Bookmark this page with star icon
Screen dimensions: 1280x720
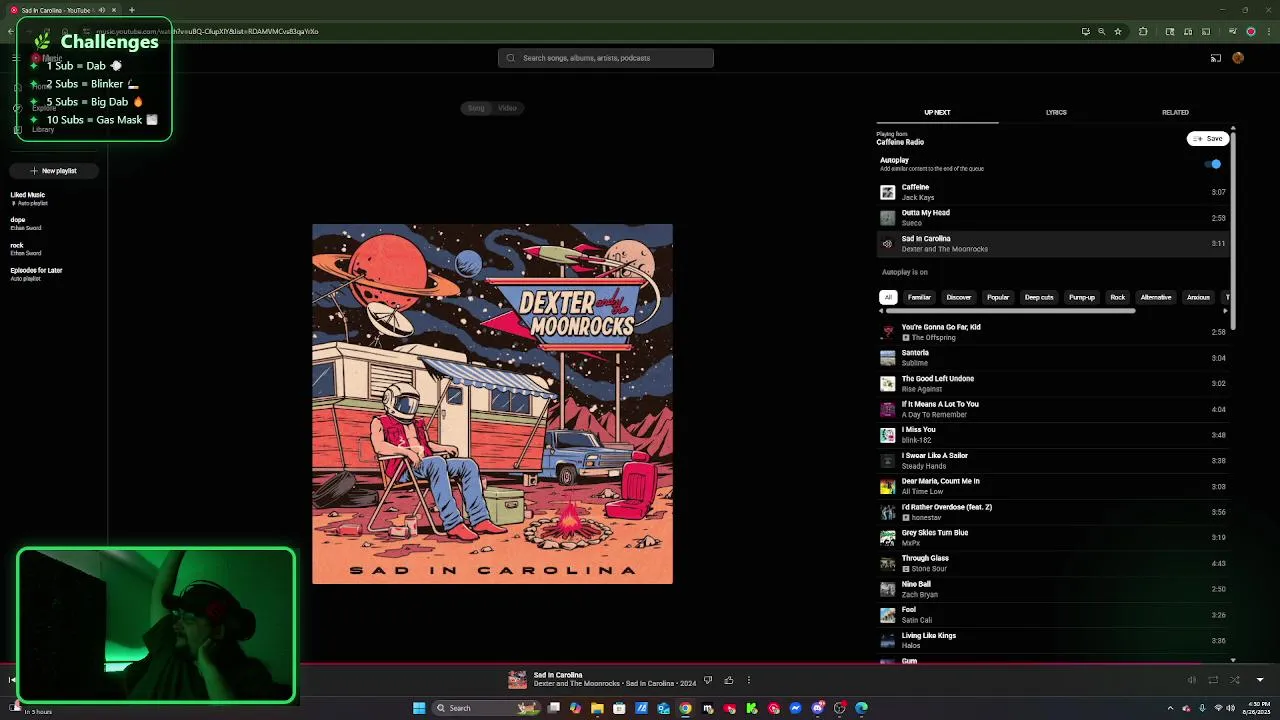tap(1118, 31)
